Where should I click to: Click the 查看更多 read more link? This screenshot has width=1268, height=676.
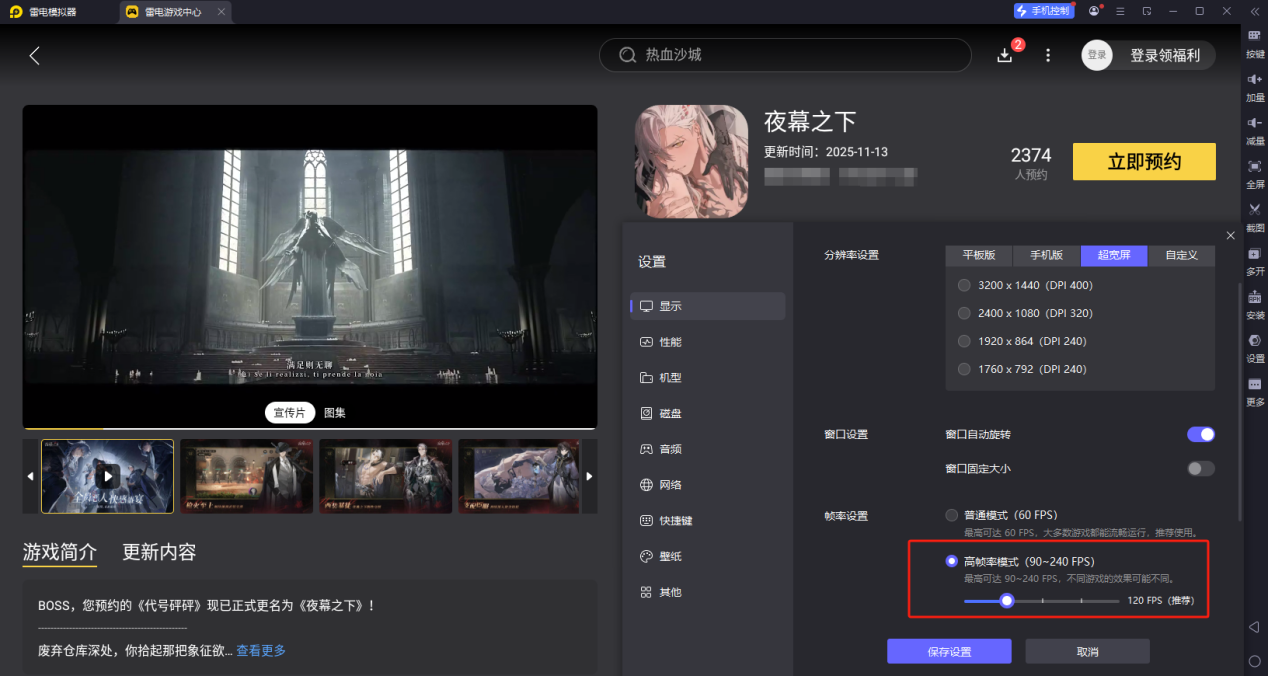[x=260, y=649]
